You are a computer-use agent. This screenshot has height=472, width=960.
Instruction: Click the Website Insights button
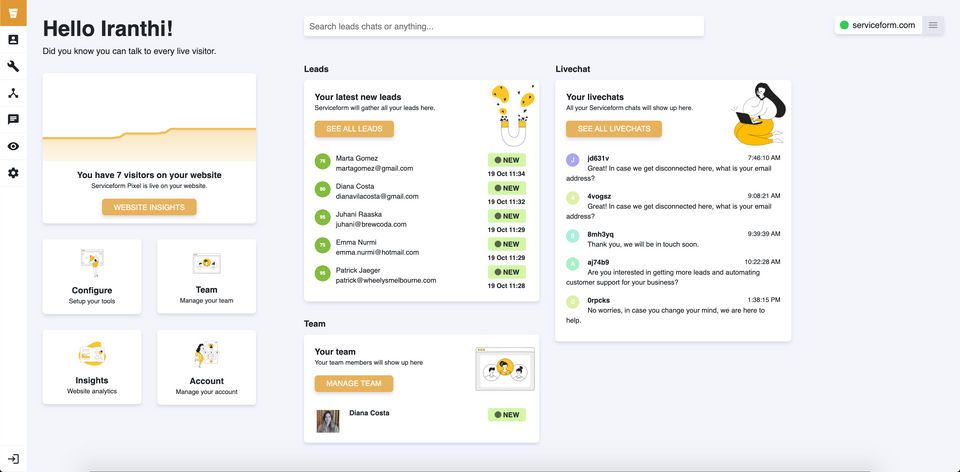[x=149, y=207]
